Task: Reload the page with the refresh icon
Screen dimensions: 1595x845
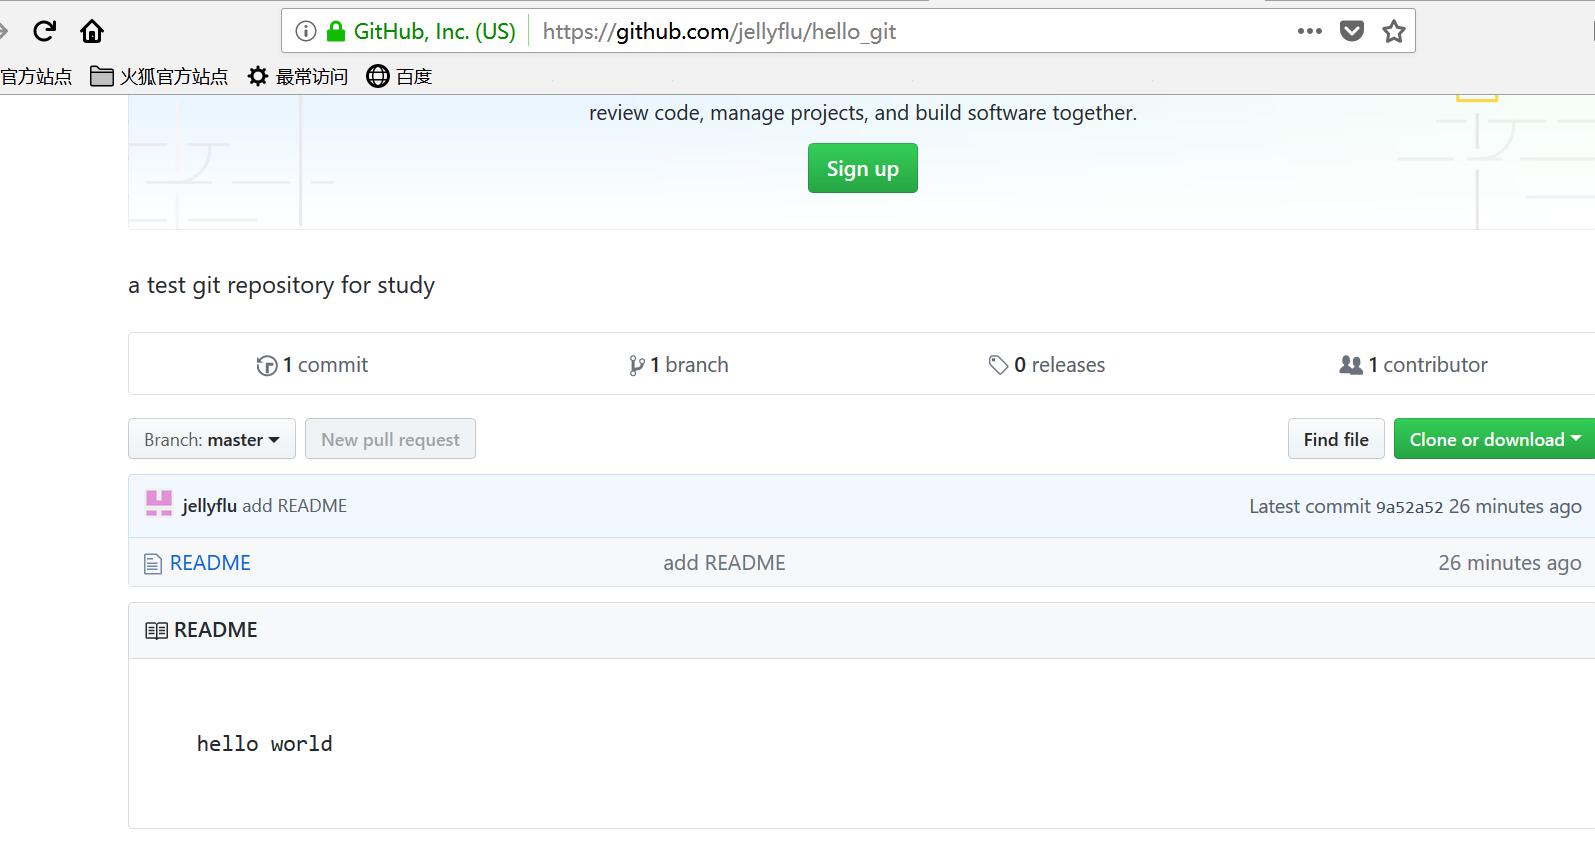Action: 44,31
